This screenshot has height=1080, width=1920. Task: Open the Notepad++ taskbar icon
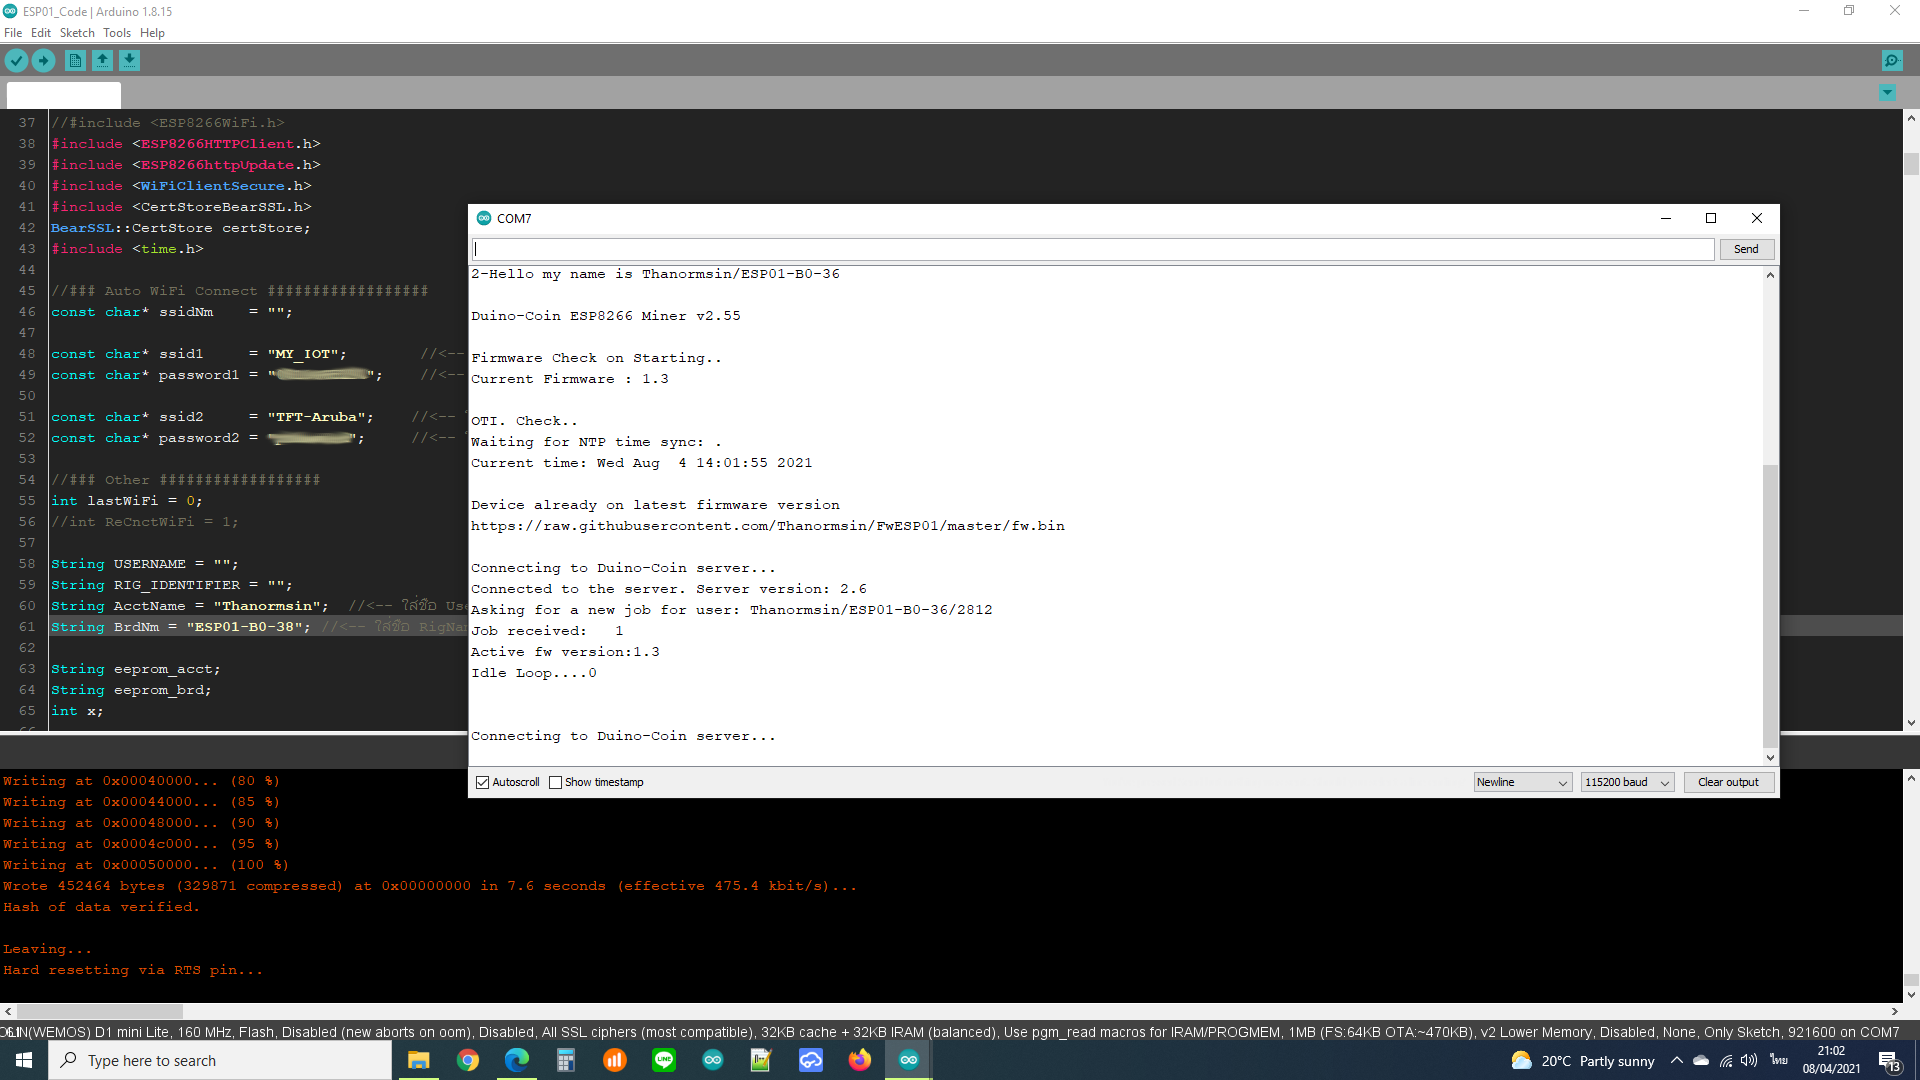pyautogui.click(x=762, y=1060)
